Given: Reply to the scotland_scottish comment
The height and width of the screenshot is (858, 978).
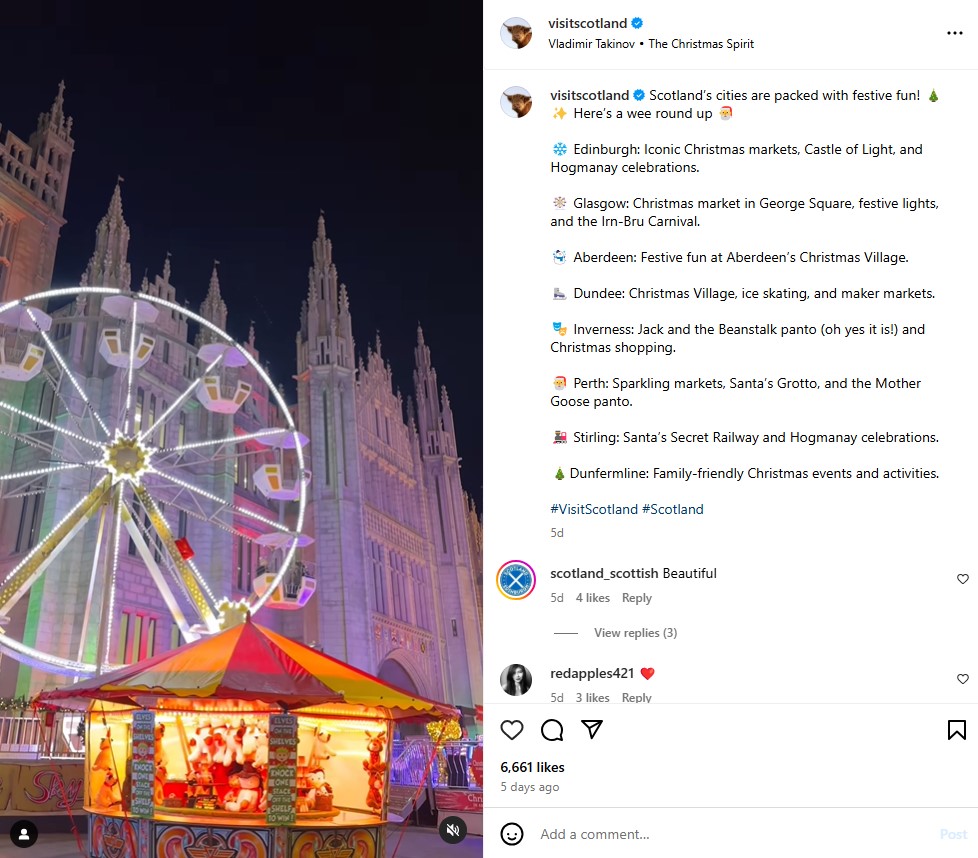Looking at the screenshot, I should click(636, 597).
